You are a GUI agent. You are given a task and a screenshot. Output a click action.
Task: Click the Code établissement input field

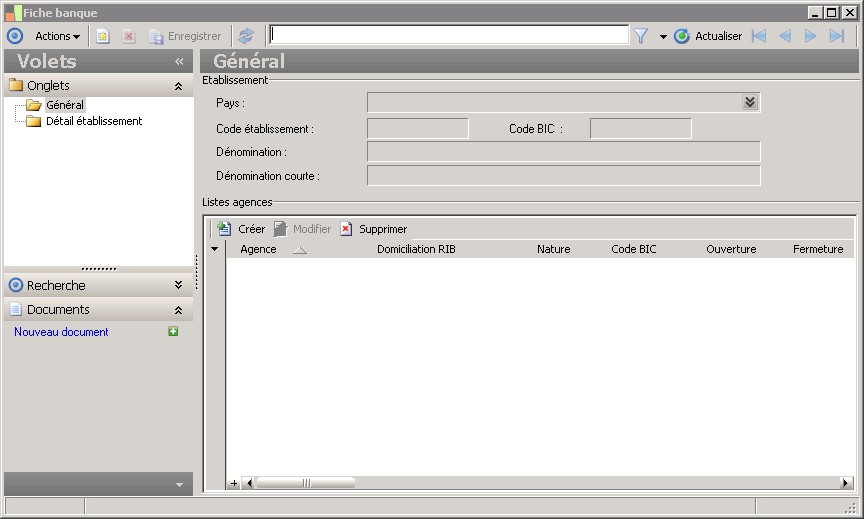point(418,128)
